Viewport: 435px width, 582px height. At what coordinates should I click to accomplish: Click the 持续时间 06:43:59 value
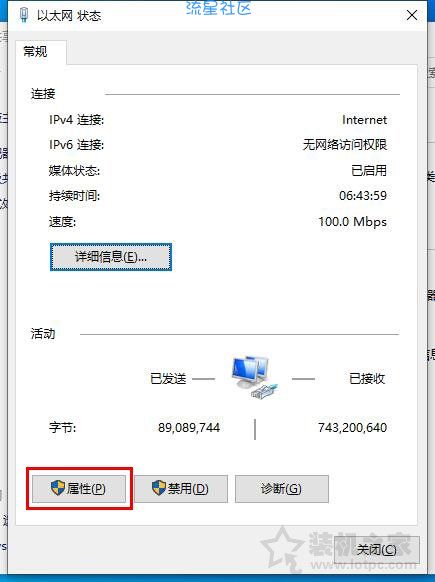(363, 196)
